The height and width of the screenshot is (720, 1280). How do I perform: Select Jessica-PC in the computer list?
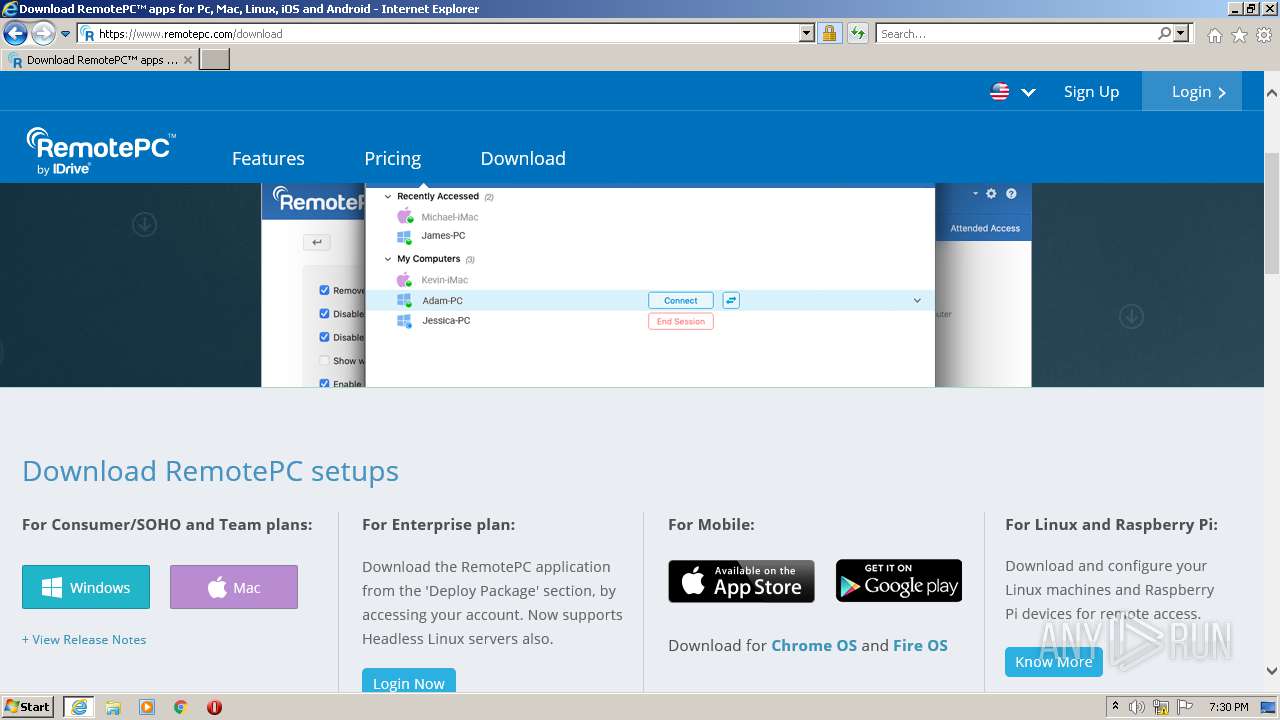point(446,321)
